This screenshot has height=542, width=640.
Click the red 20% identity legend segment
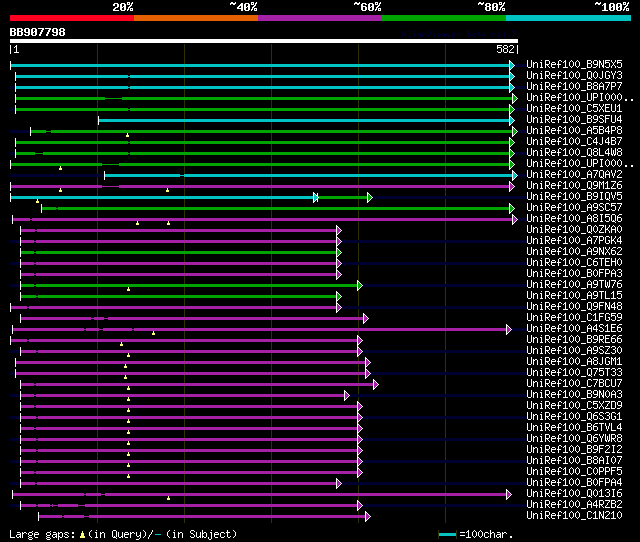[x=72, y=18]
